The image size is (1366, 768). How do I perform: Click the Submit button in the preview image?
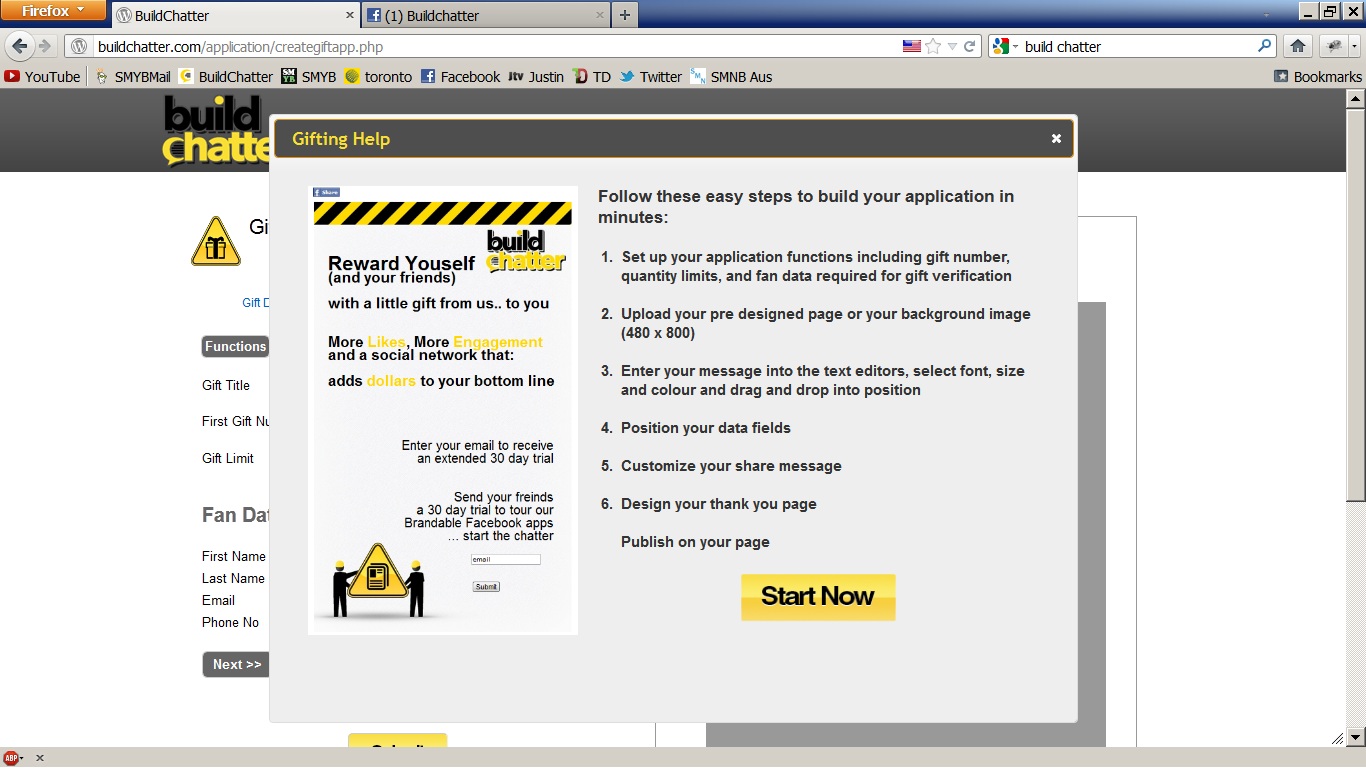(x=486, y=587)
